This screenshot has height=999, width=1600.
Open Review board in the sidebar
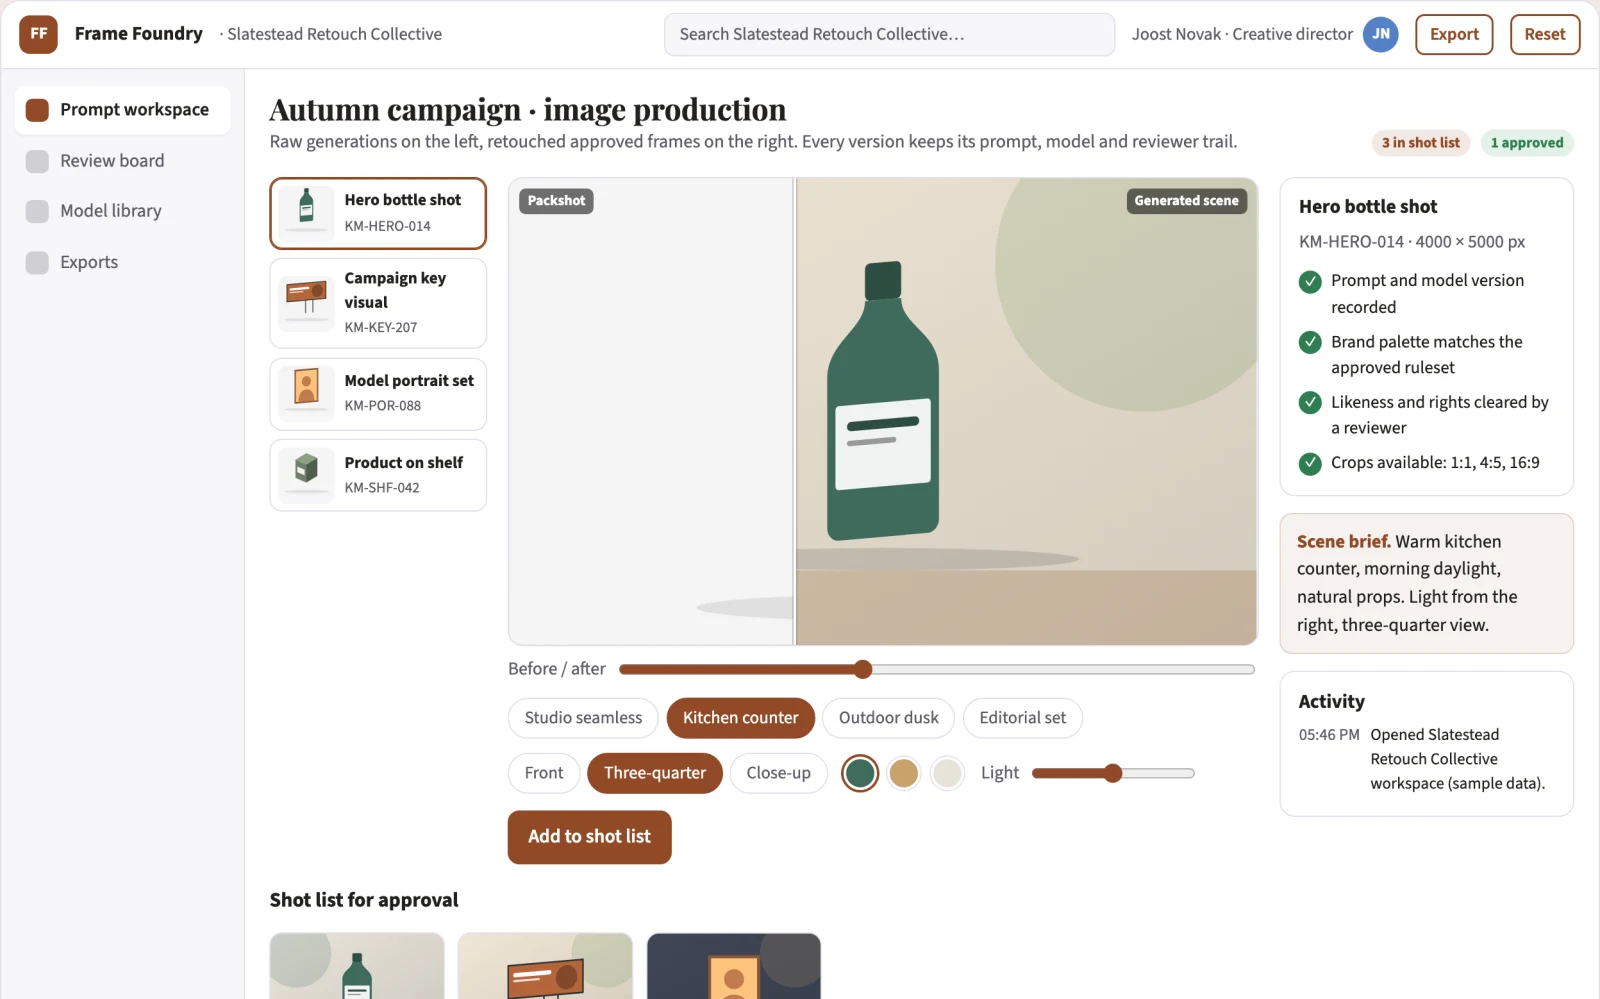[x=122, y=161]
